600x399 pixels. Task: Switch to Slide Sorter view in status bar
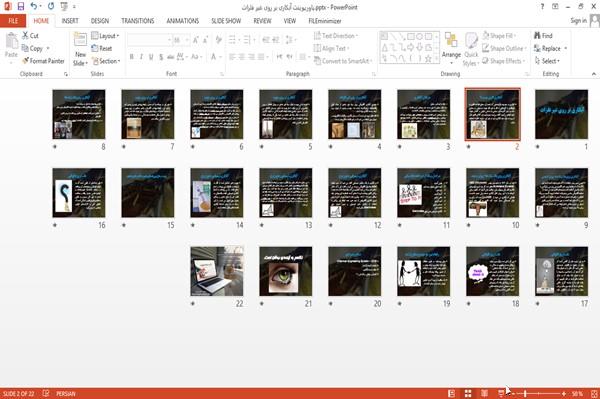pyautogui.click(x=468, y=393)
